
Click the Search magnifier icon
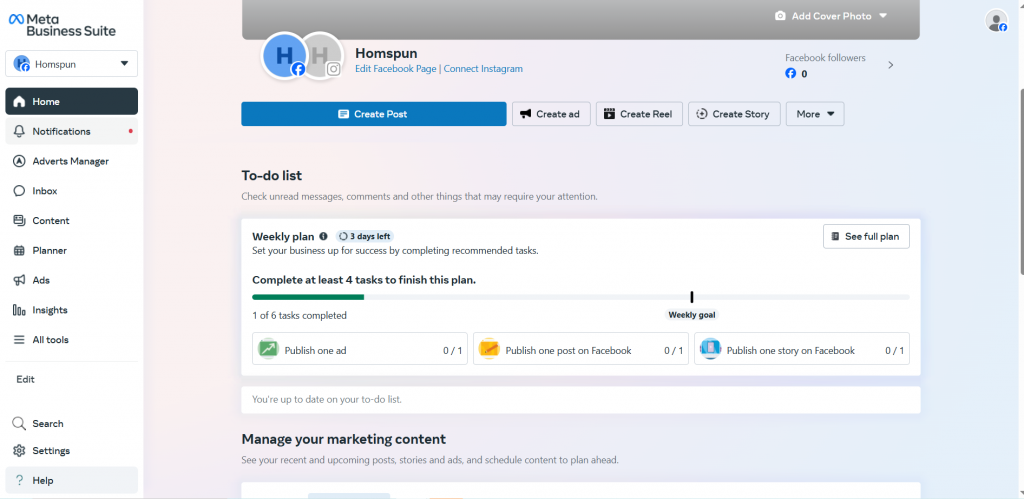[x=20, y=424]
